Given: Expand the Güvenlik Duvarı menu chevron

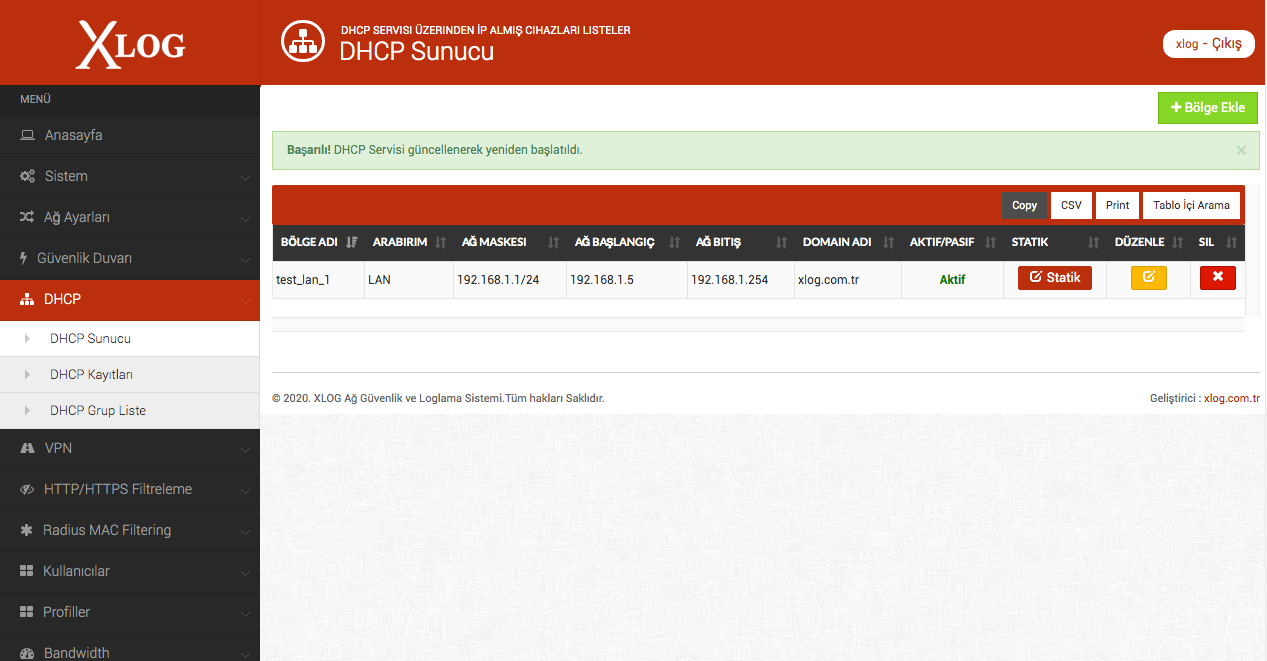Looking at the screenshot, I should (x=245, y=259).
